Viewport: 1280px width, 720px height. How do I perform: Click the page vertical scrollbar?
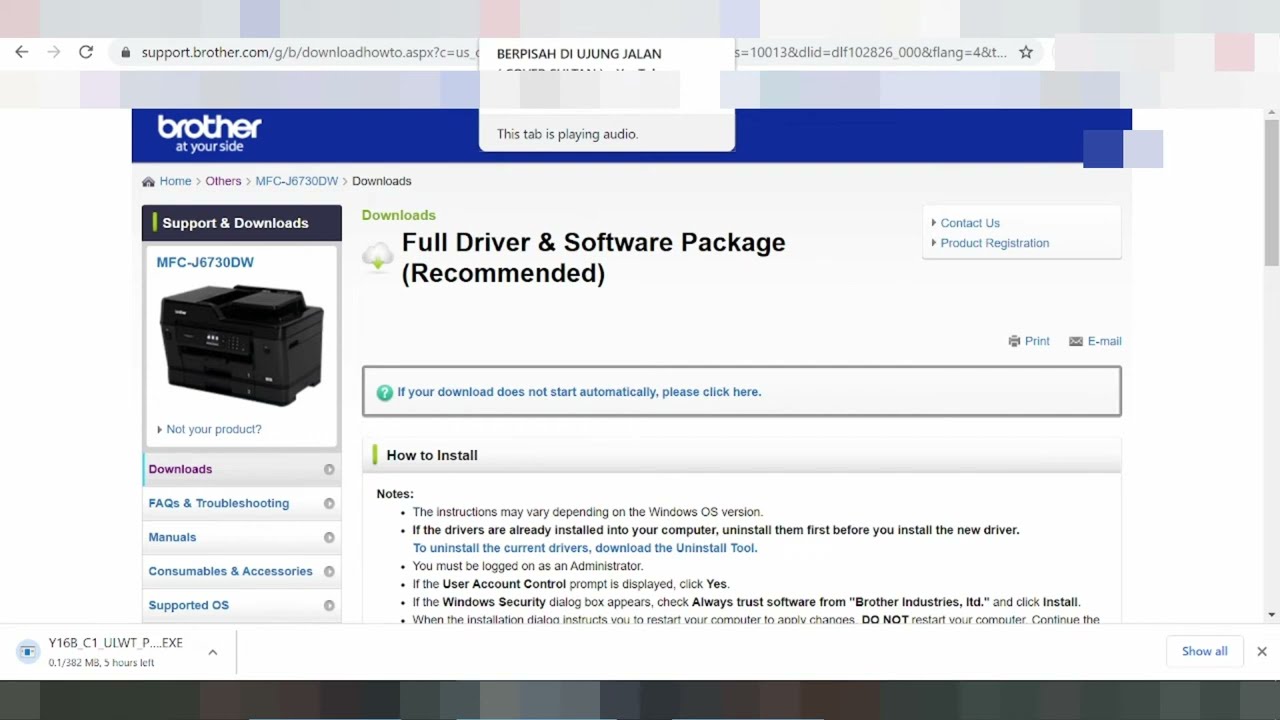pos(1272,192)
